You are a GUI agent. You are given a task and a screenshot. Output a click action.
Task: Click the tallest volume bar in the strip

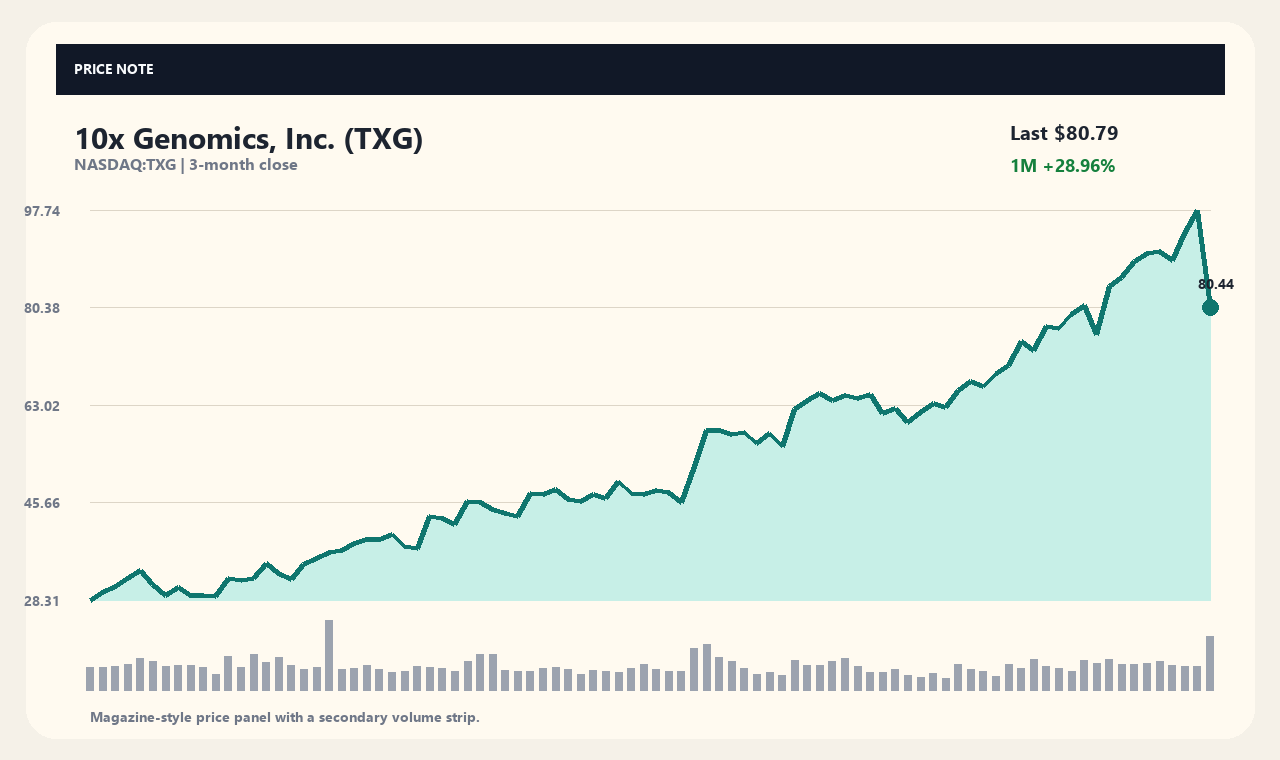click(328, 655)
